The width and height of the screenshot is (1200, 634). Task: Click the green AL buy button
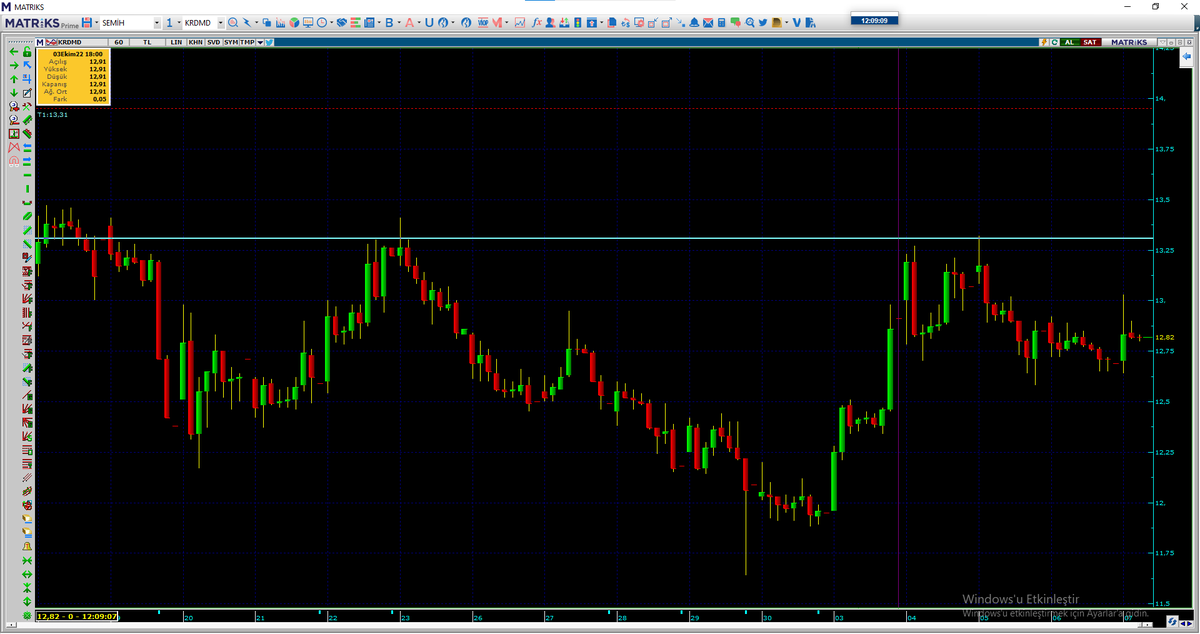tap(1069, 42)
